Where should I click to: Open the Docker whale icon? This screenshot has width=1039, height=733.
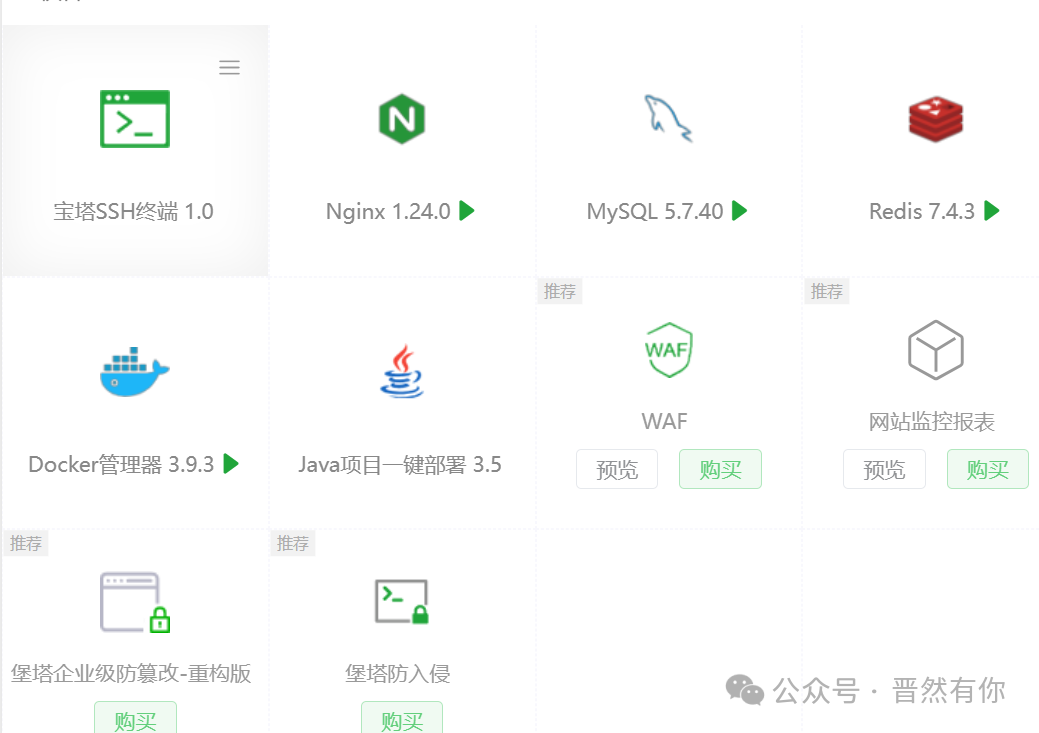[135, 372]
